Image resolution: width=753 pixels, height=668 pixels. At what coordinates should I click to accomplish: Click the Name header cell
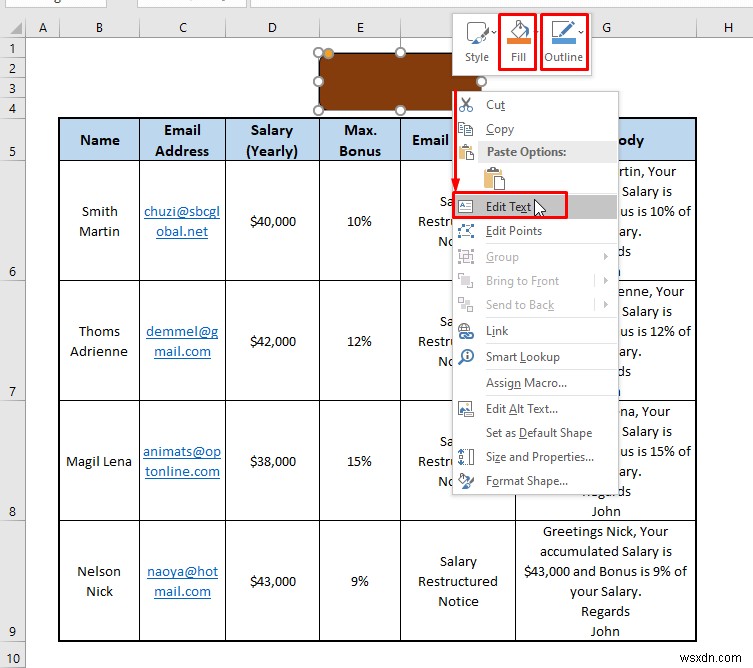pos(99,140)
